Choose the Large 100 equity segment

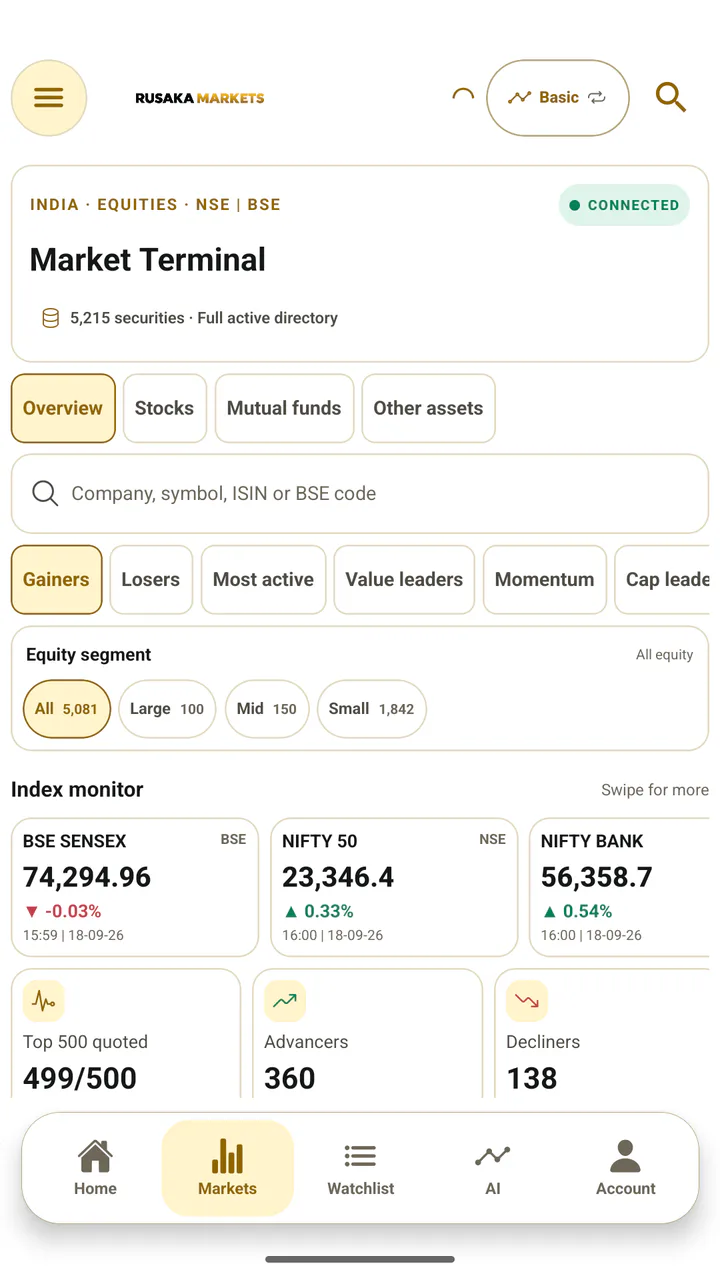coord(167,709)
